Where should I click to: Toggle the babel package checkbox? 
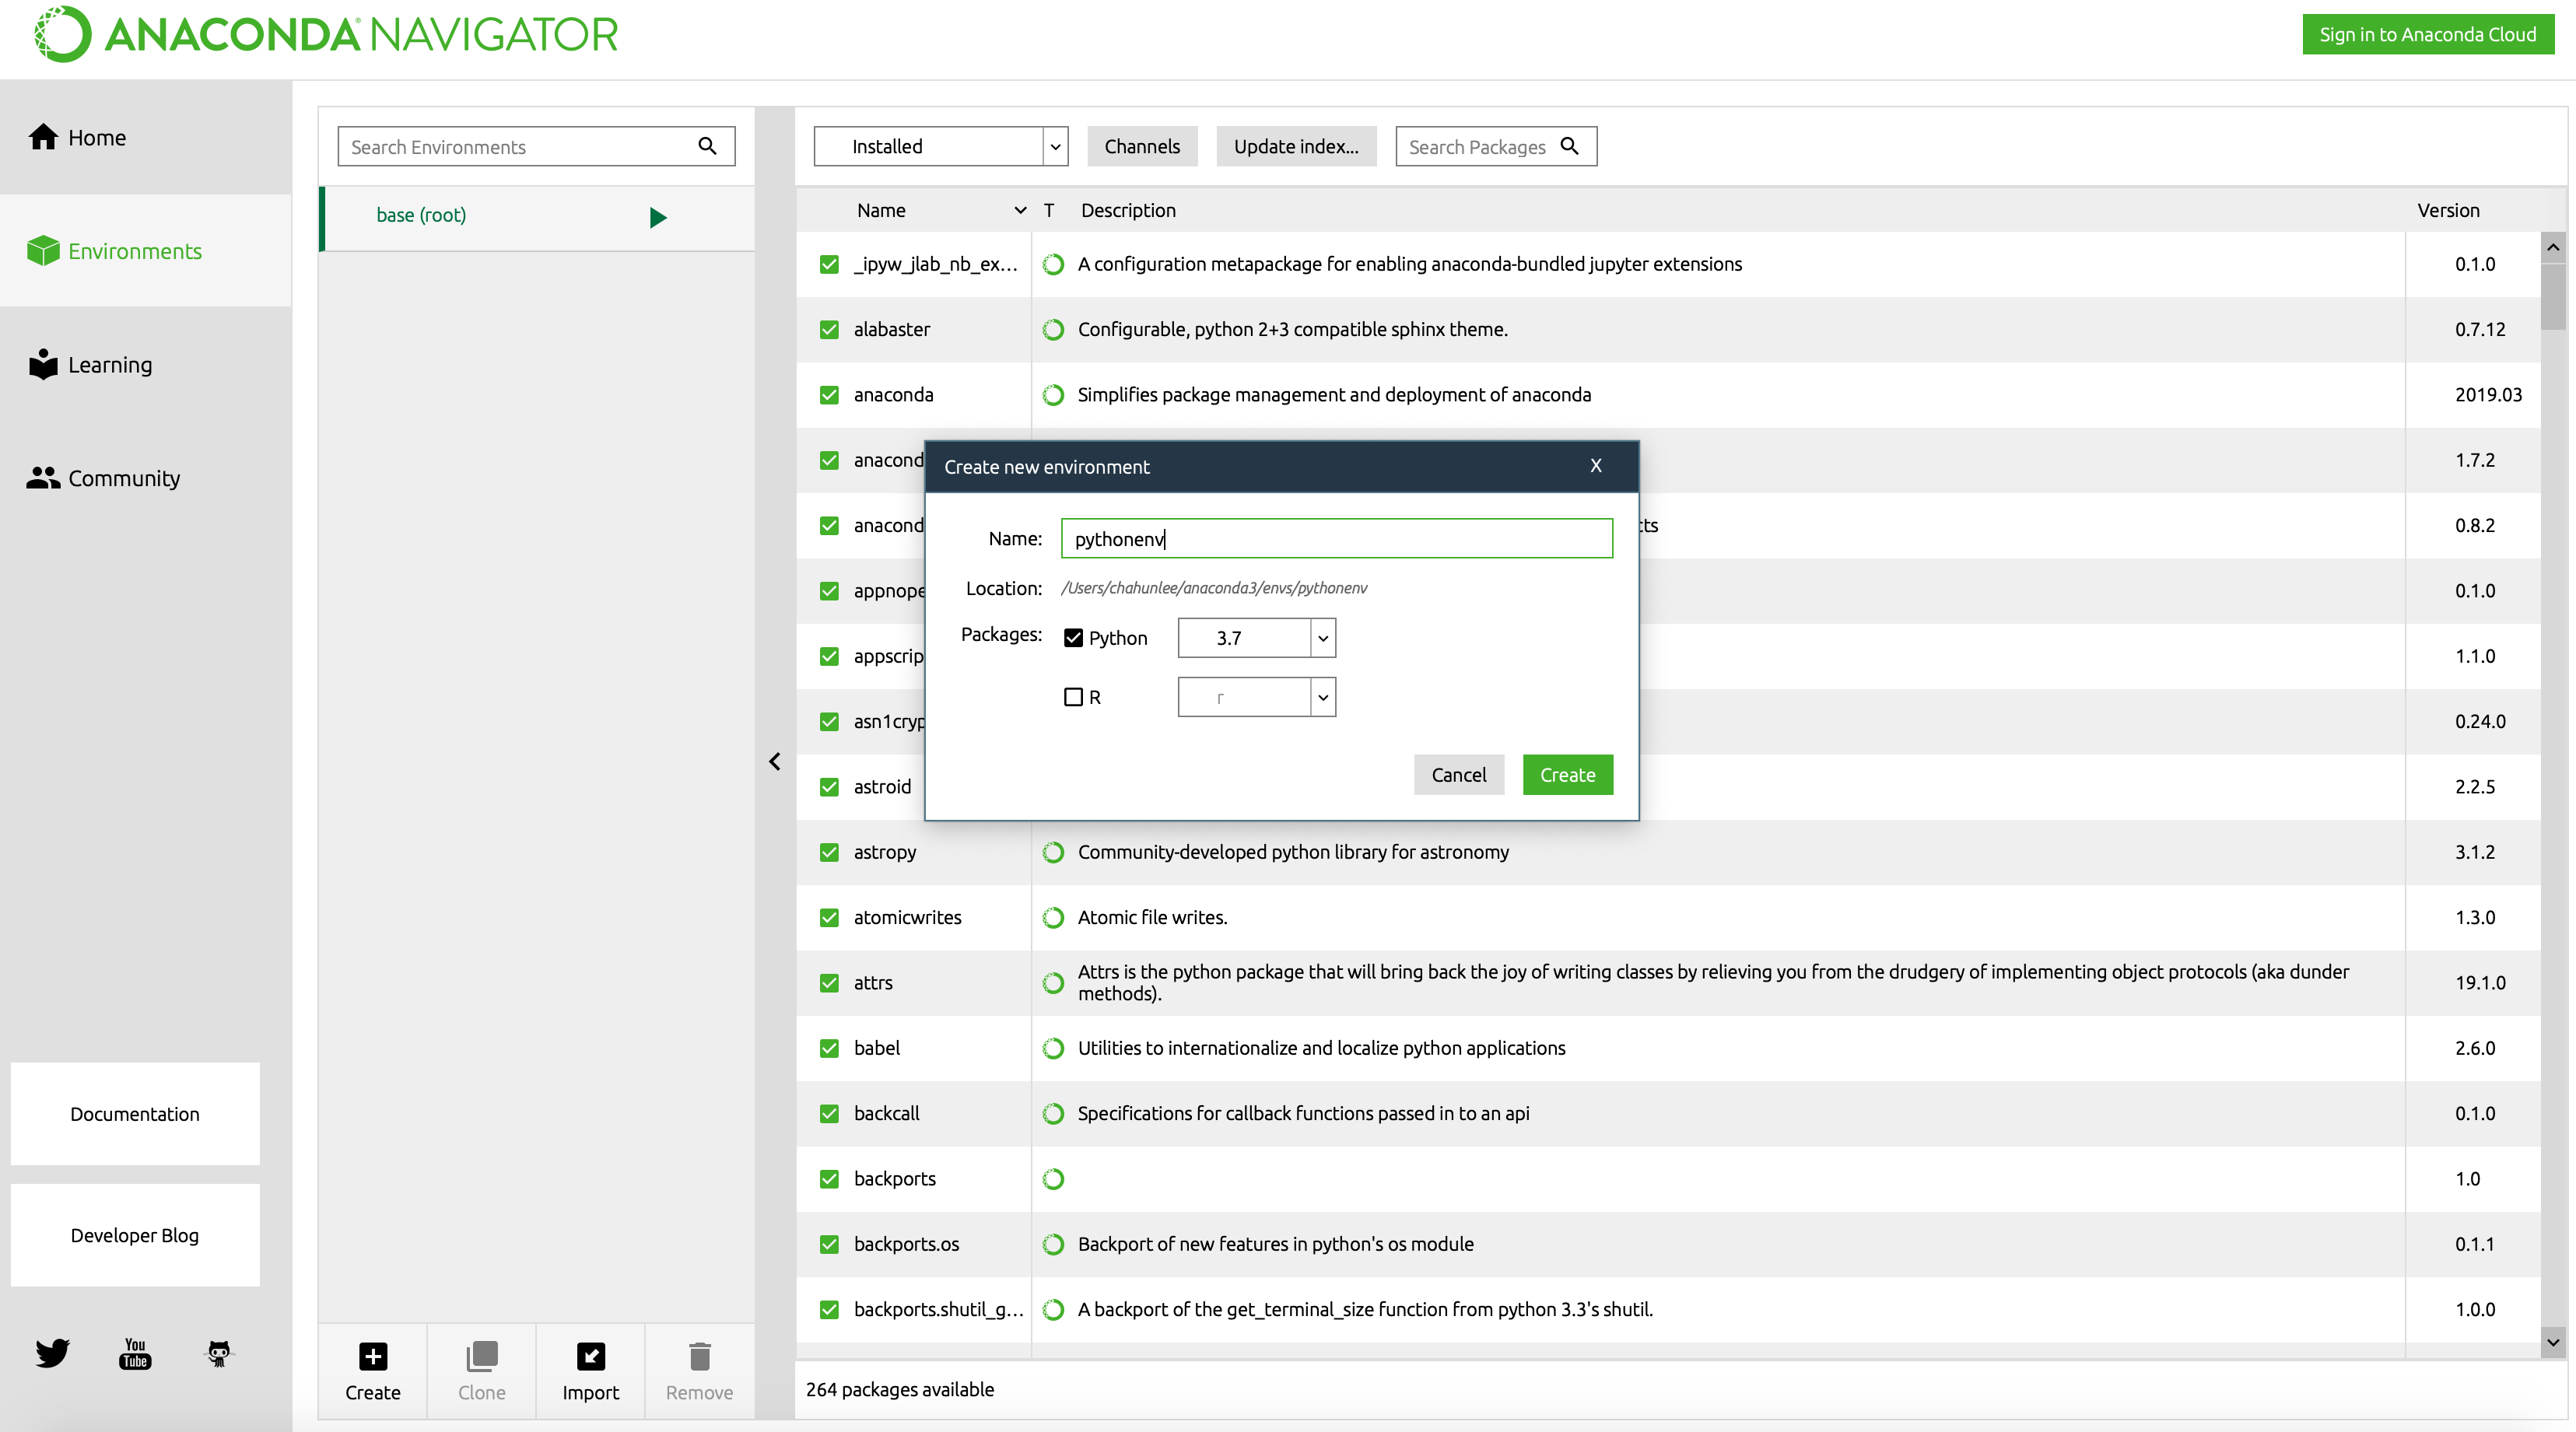829,1048
